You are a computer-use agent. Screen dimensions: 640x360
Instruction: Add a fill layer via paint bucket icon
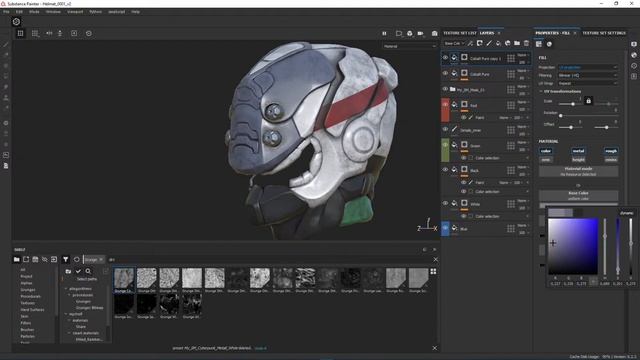pyautogui.click(x=498, y=43)
